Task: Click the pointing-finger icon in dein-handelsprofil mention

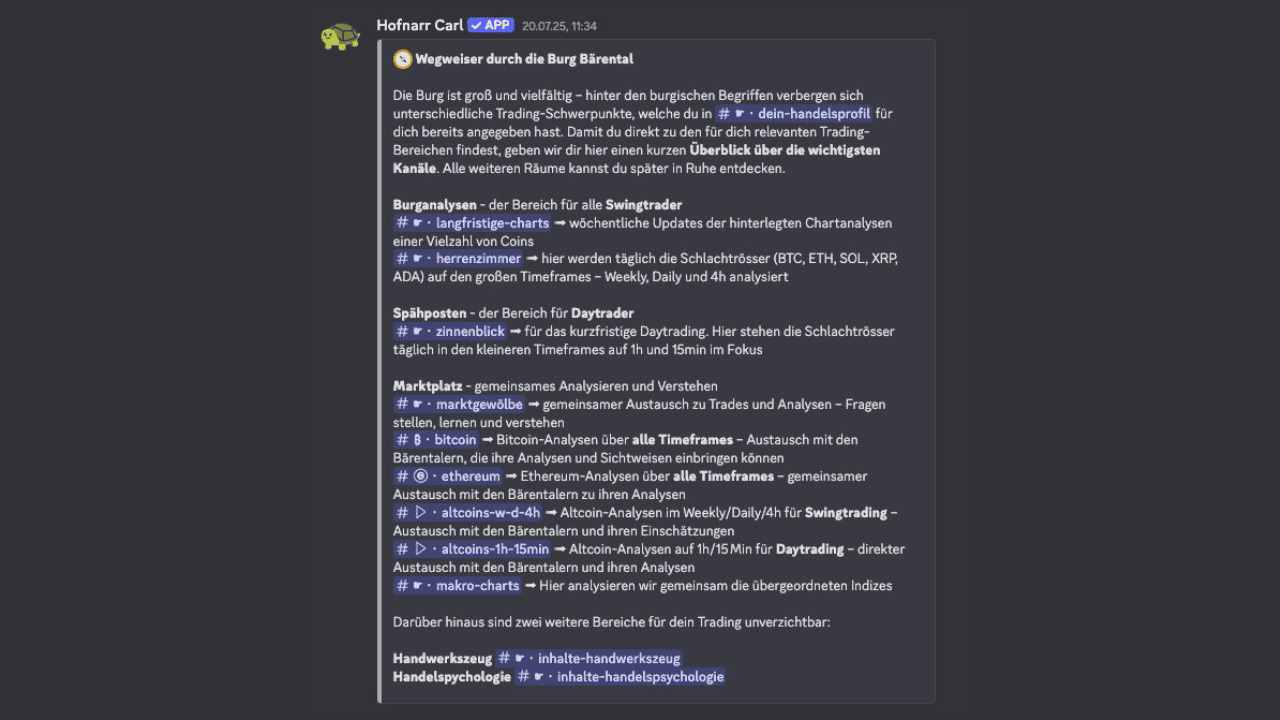Action: 737,113
